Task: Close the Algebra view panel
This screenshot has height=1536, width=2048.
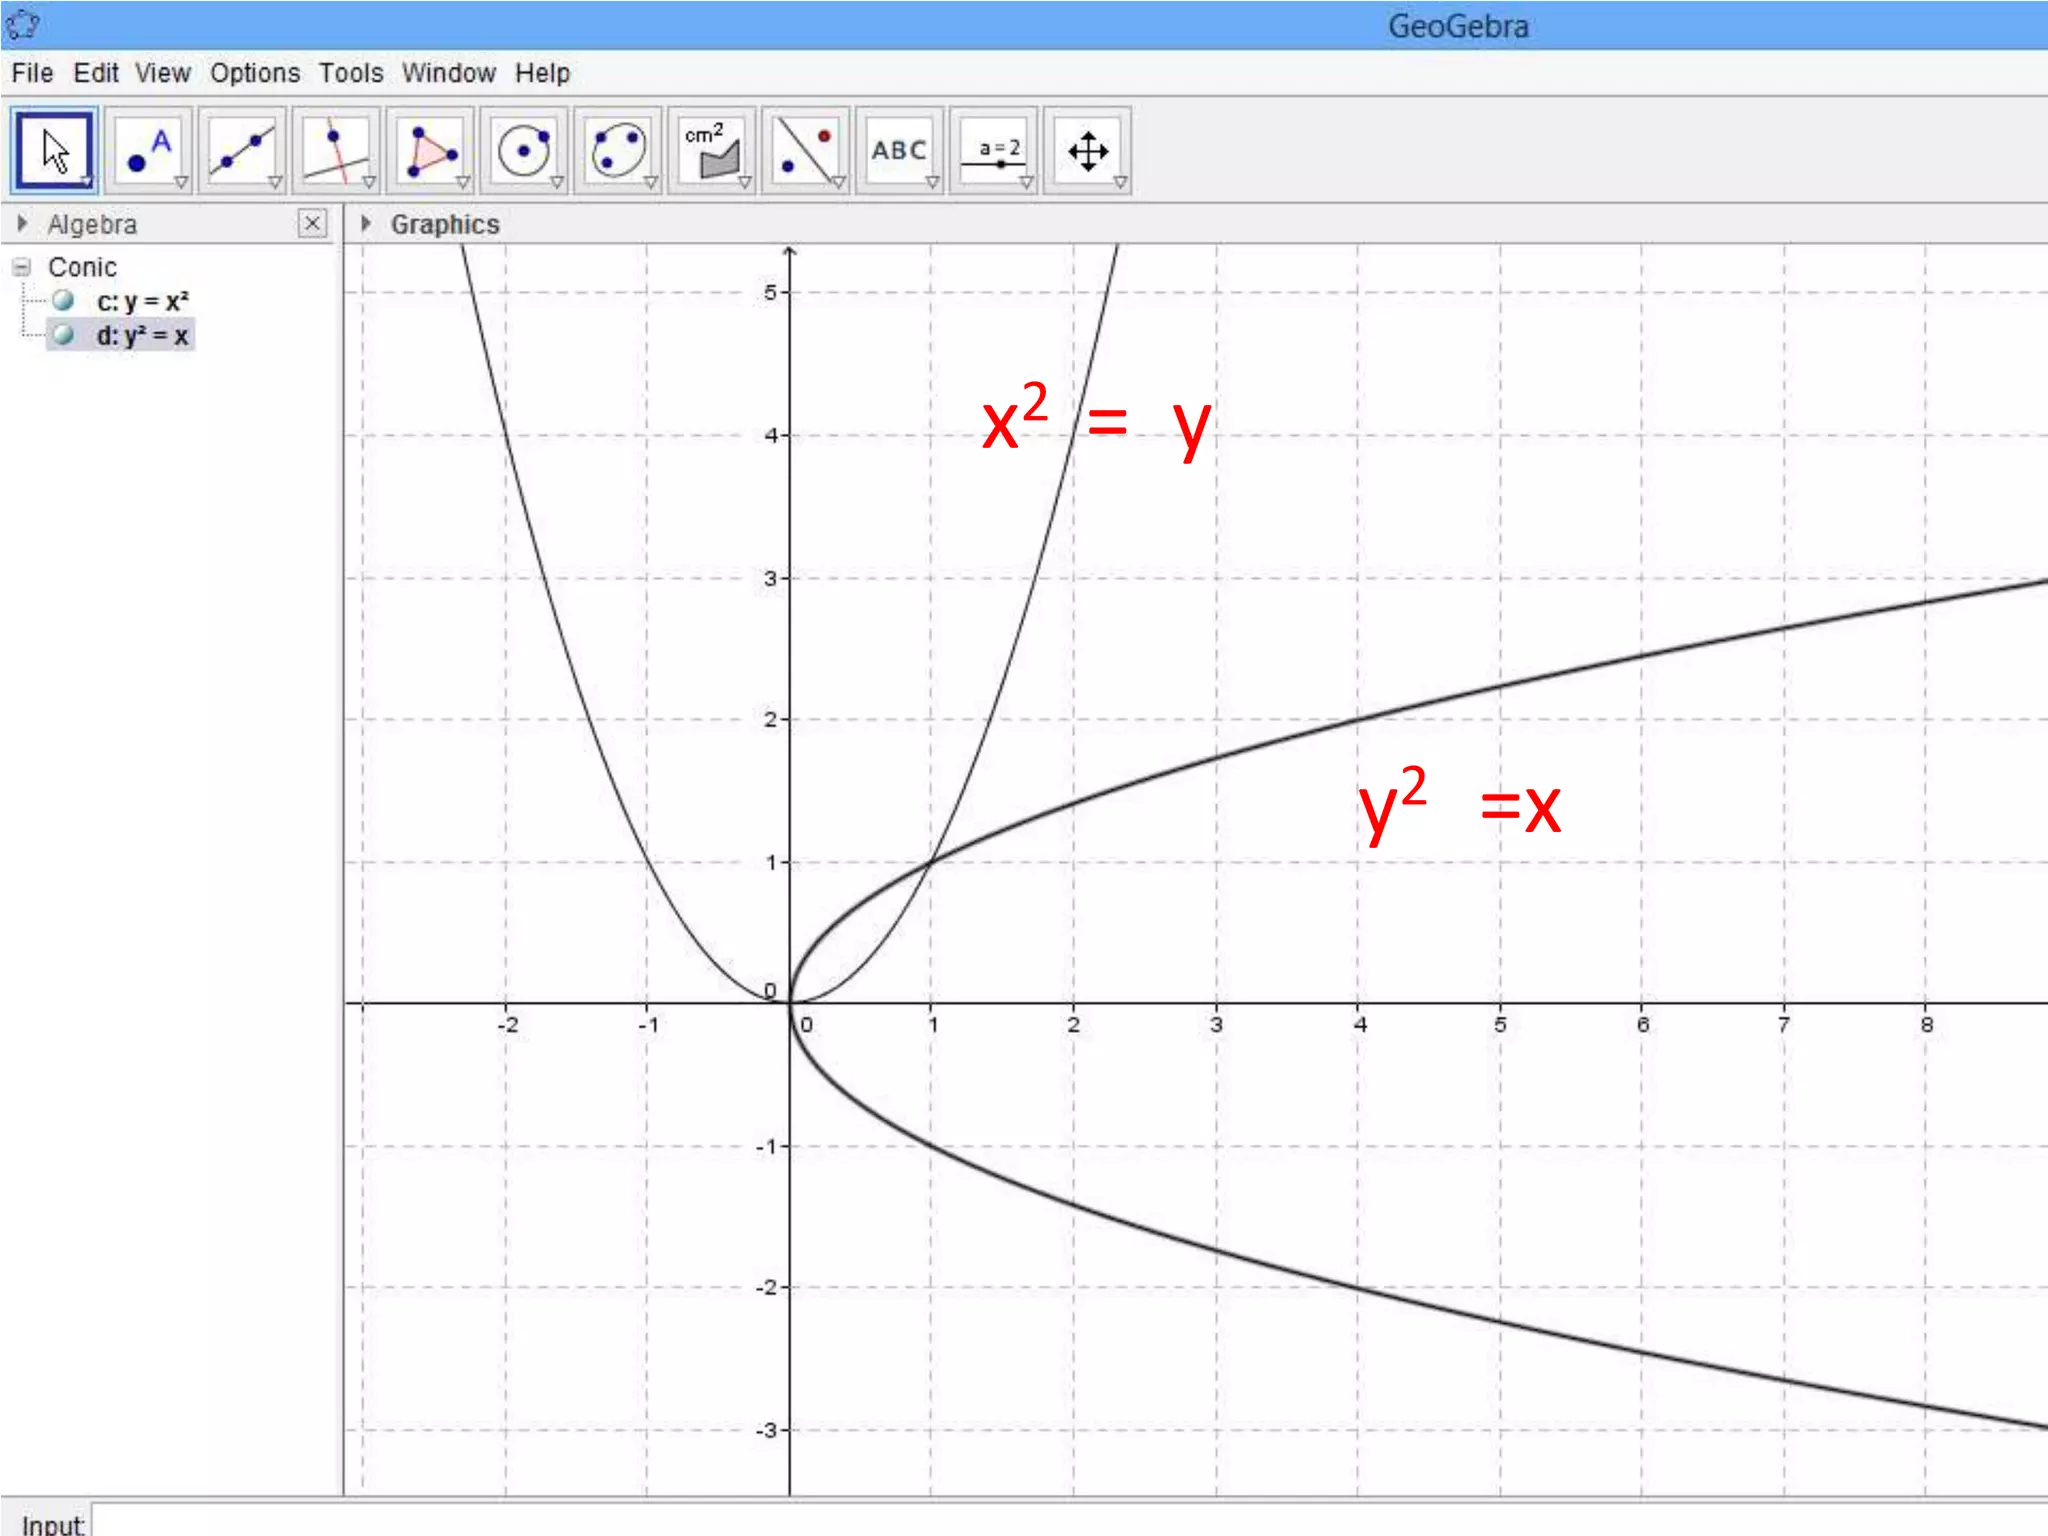Action: pos(312,223)
